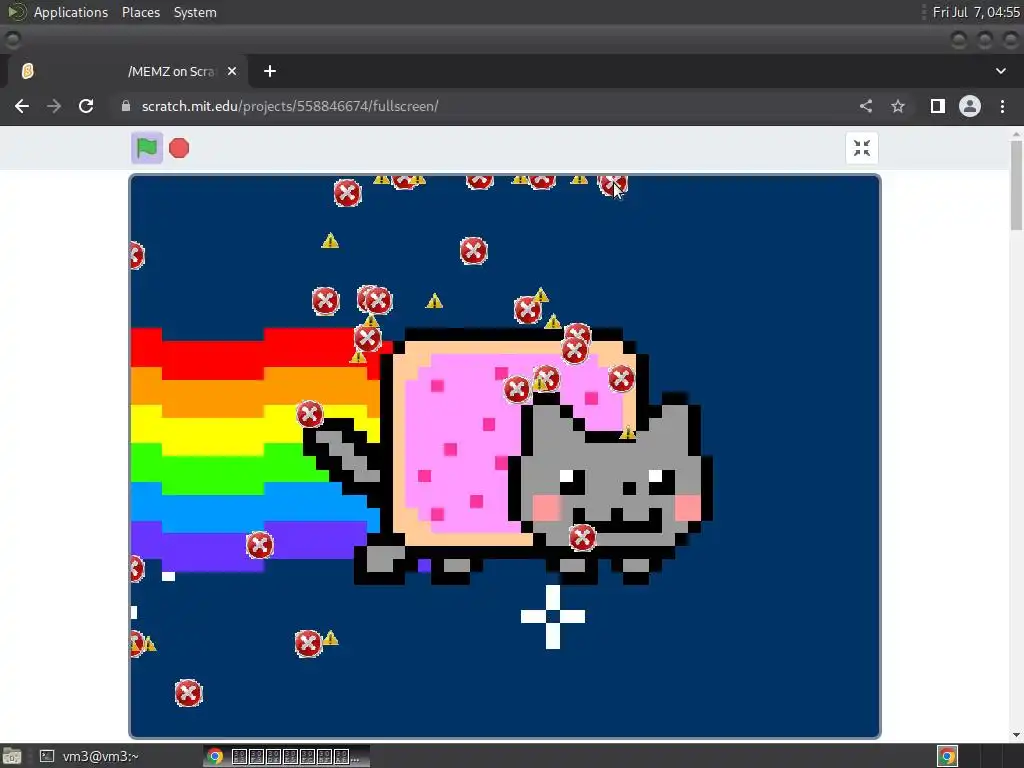The height and width of the screenshot is (768, 1024).
Task: Click the white plus-shaped star below the cat
Action: [552, 616]
